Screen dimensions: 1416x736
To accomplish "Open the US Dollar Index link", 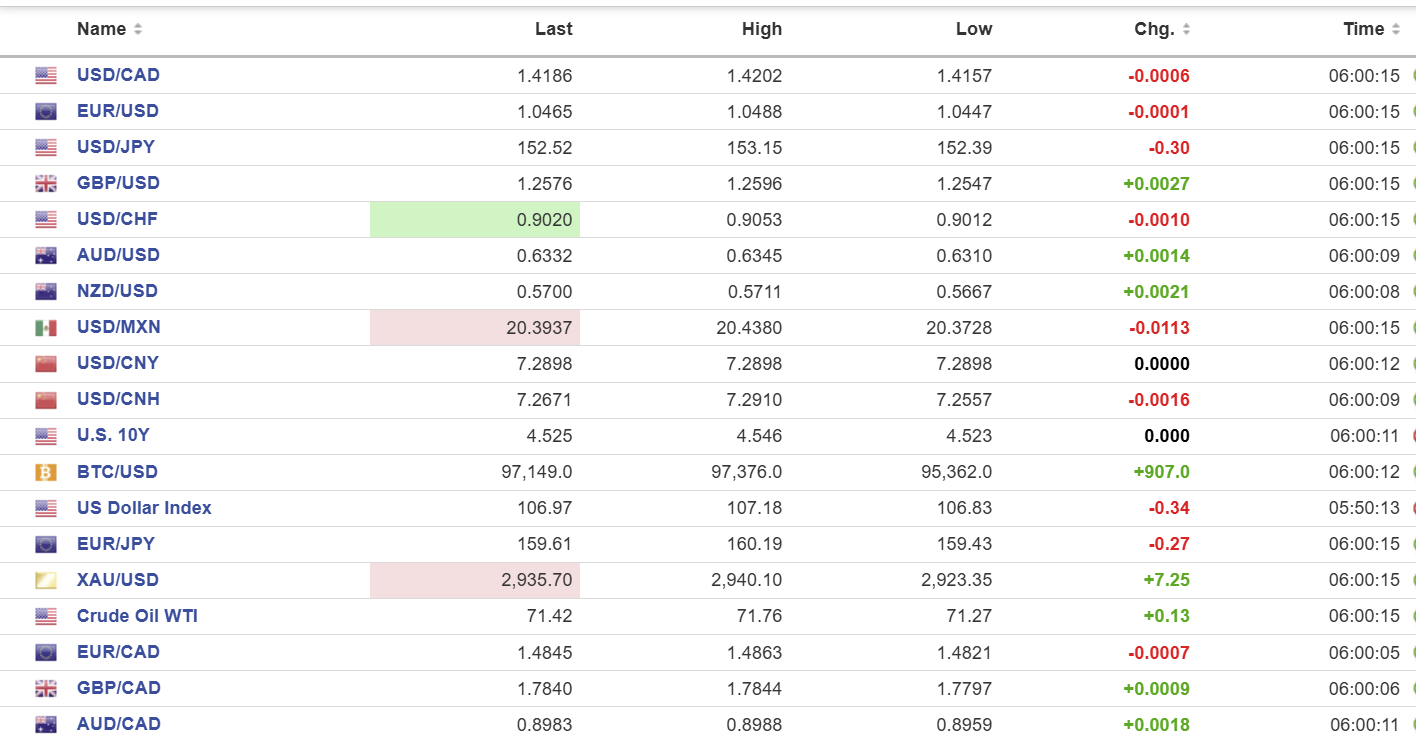I will point(144,508).
